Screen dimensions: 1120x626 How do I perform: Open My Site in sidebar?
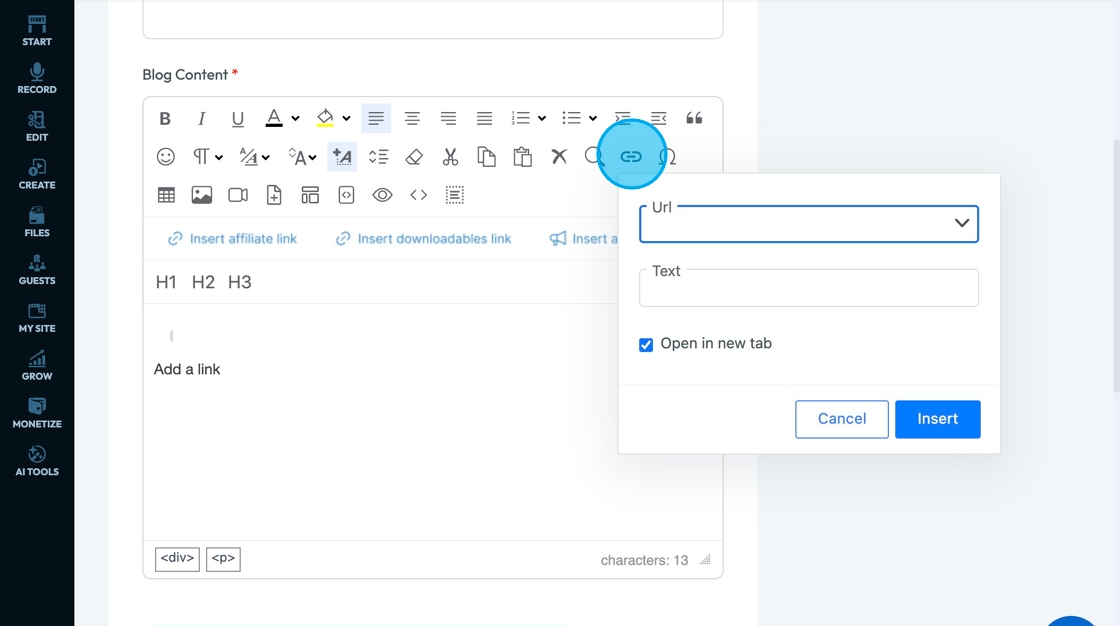[36, 319]
